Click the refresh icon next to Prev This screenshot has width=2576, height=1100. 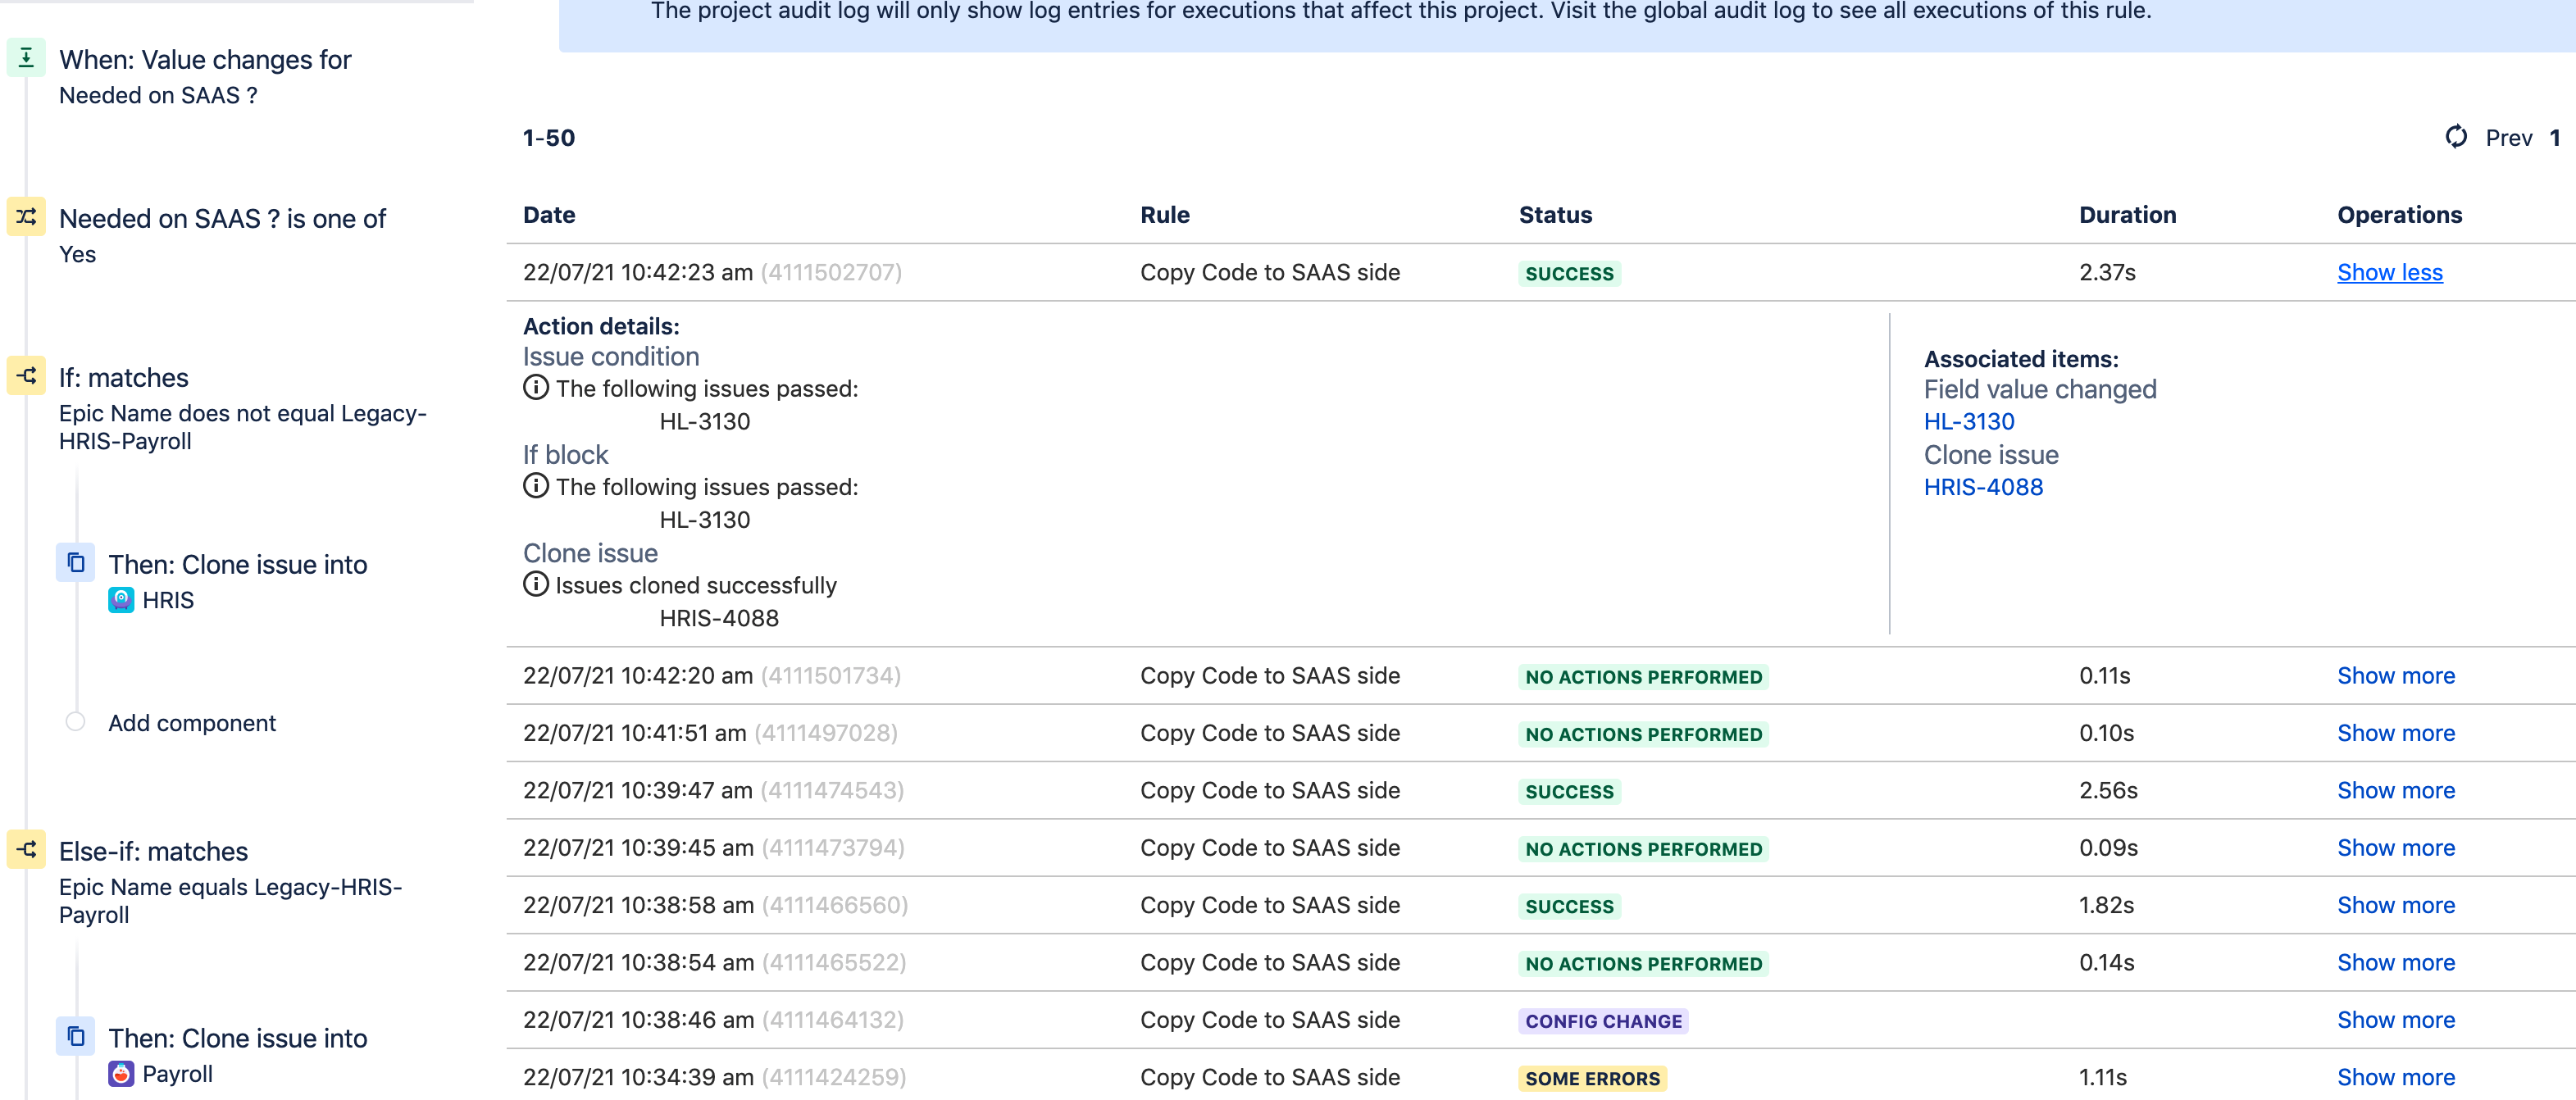2456,137
